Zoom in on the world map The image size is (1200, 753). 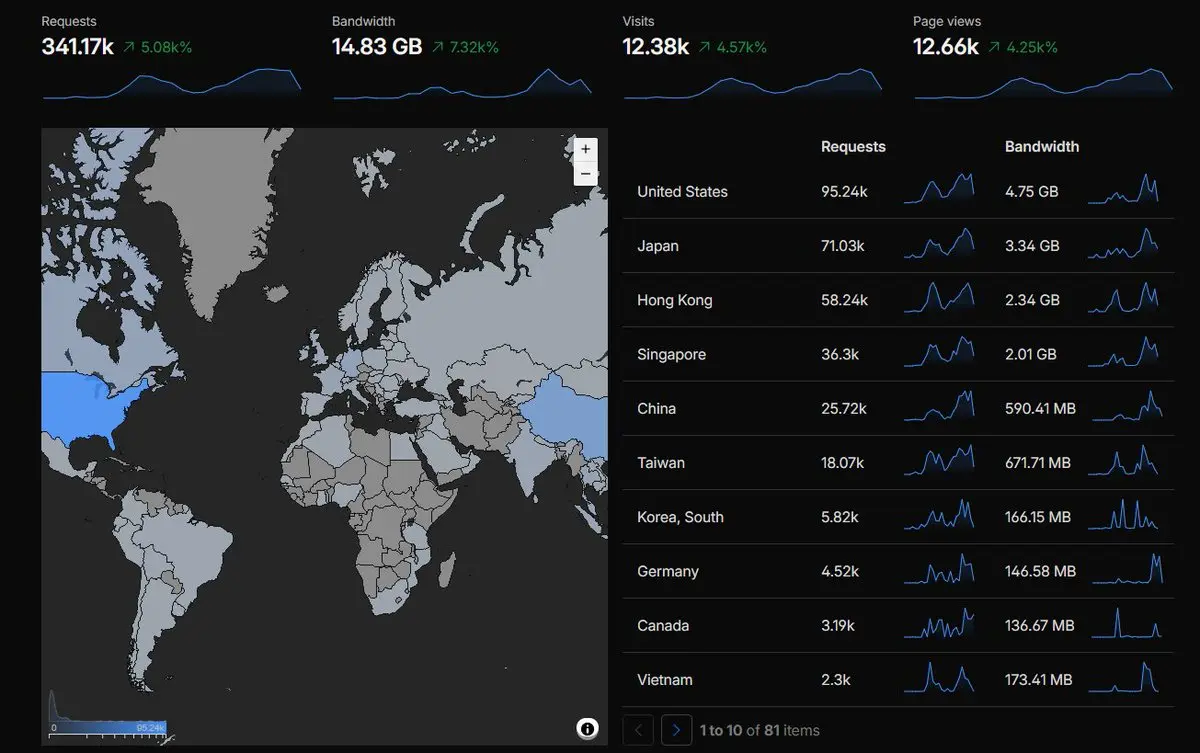(585, 149)
